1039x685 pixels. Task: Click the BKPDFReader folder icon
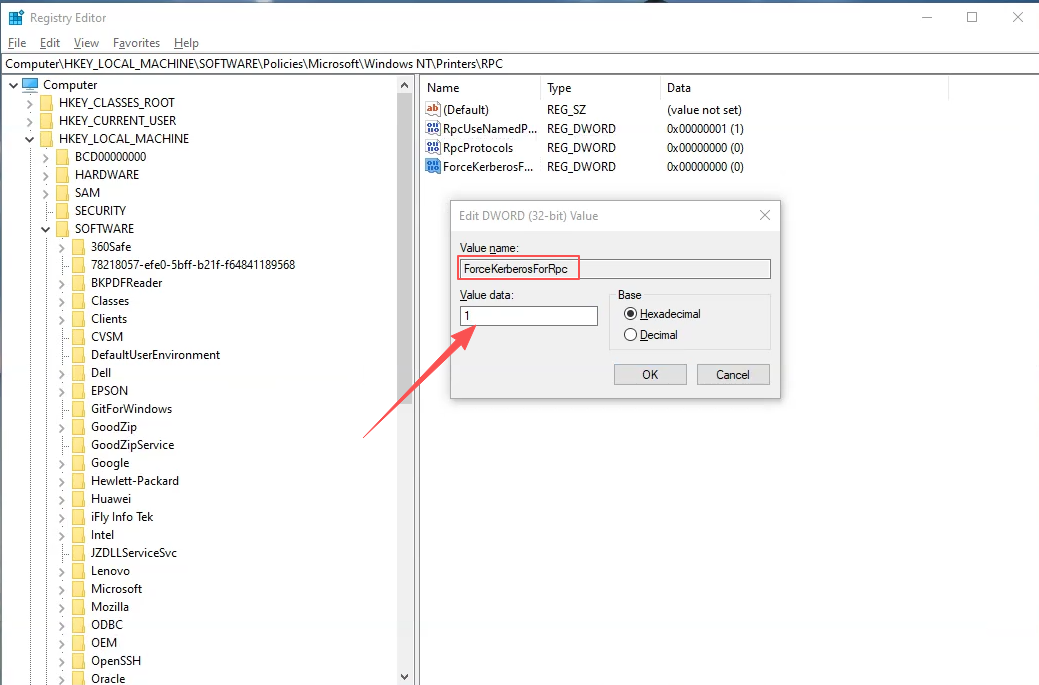pos(78,283)
